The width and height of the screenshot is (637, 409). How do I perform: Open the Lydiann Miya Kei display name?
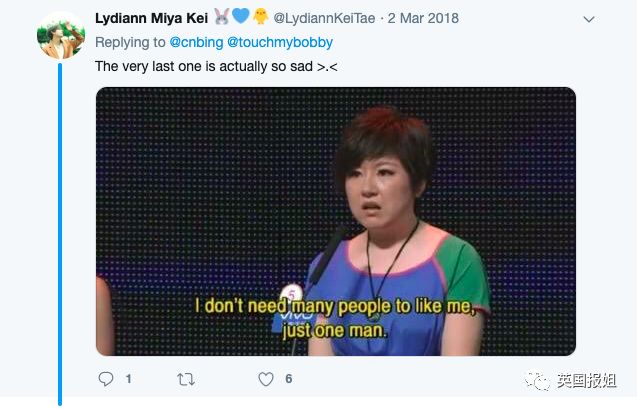coord(151,19)
